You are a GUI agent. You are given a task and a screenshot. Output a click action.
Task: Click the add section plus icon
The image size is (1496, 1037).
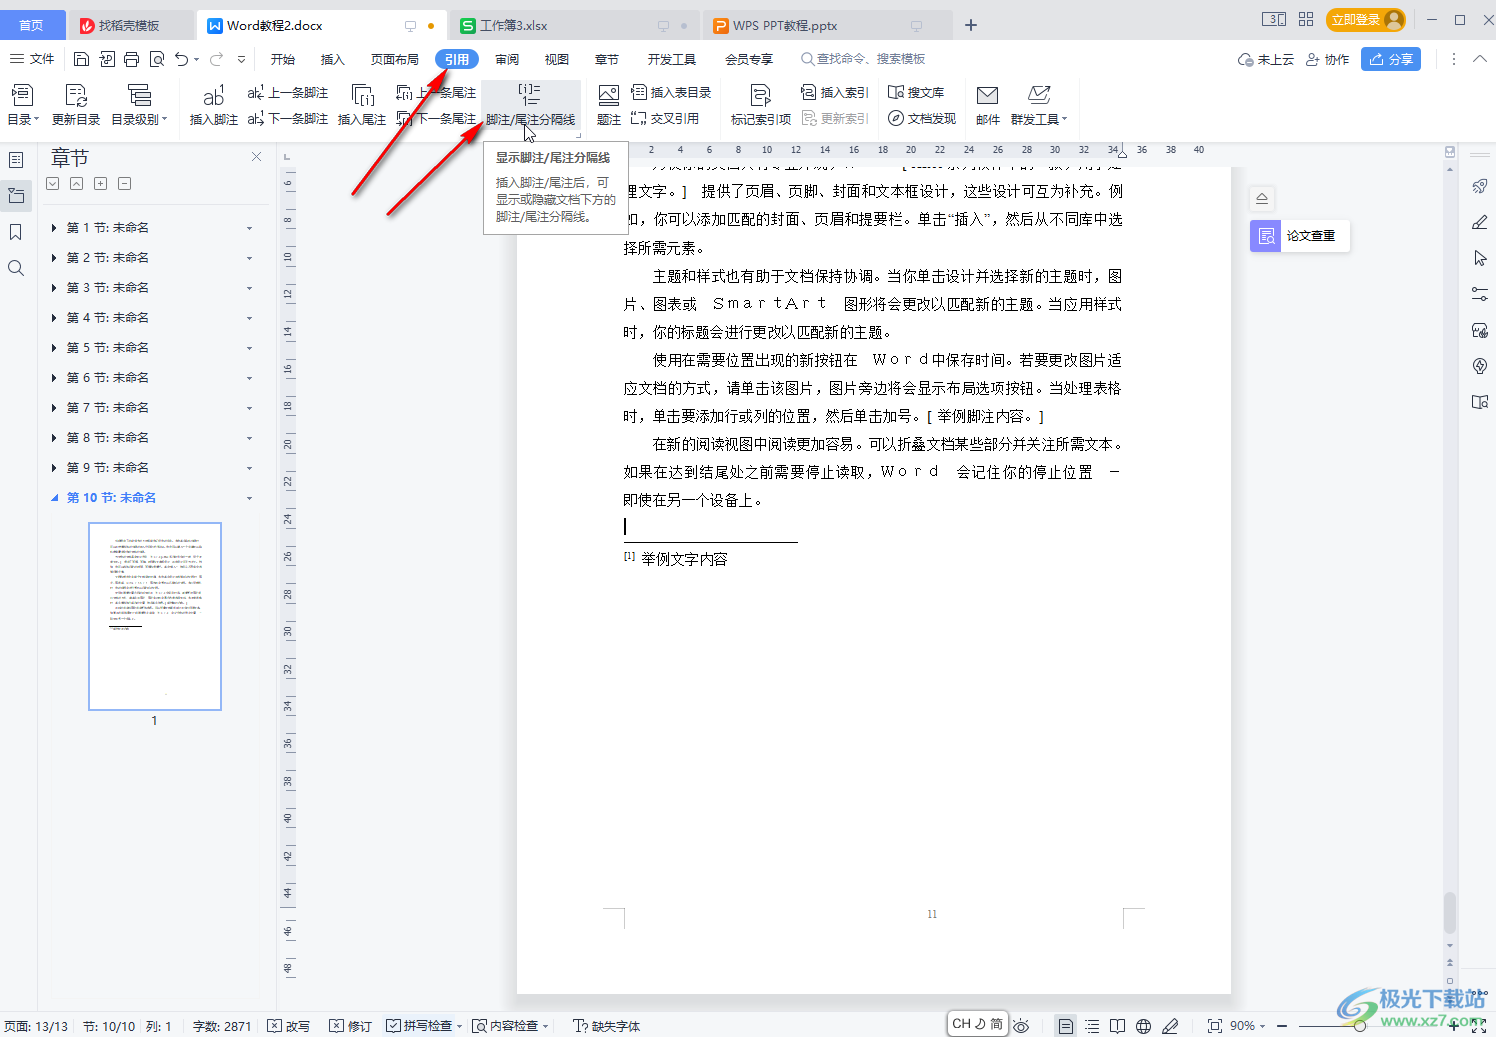click(100, 184)
